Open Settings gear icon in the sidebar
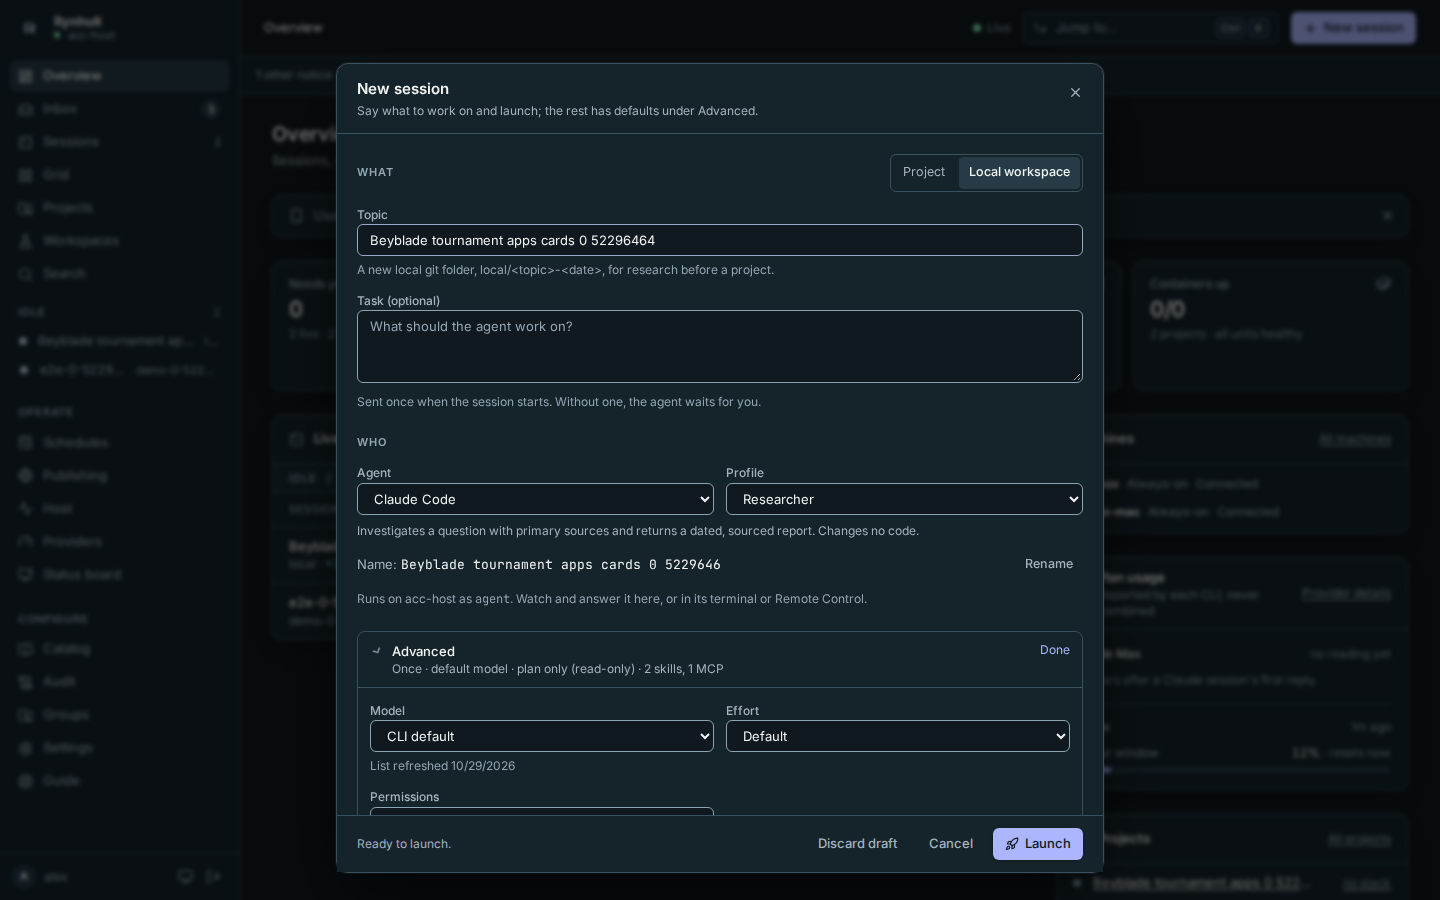Image resolution: width=1440 pixels, height=900 pixels. 26,748
